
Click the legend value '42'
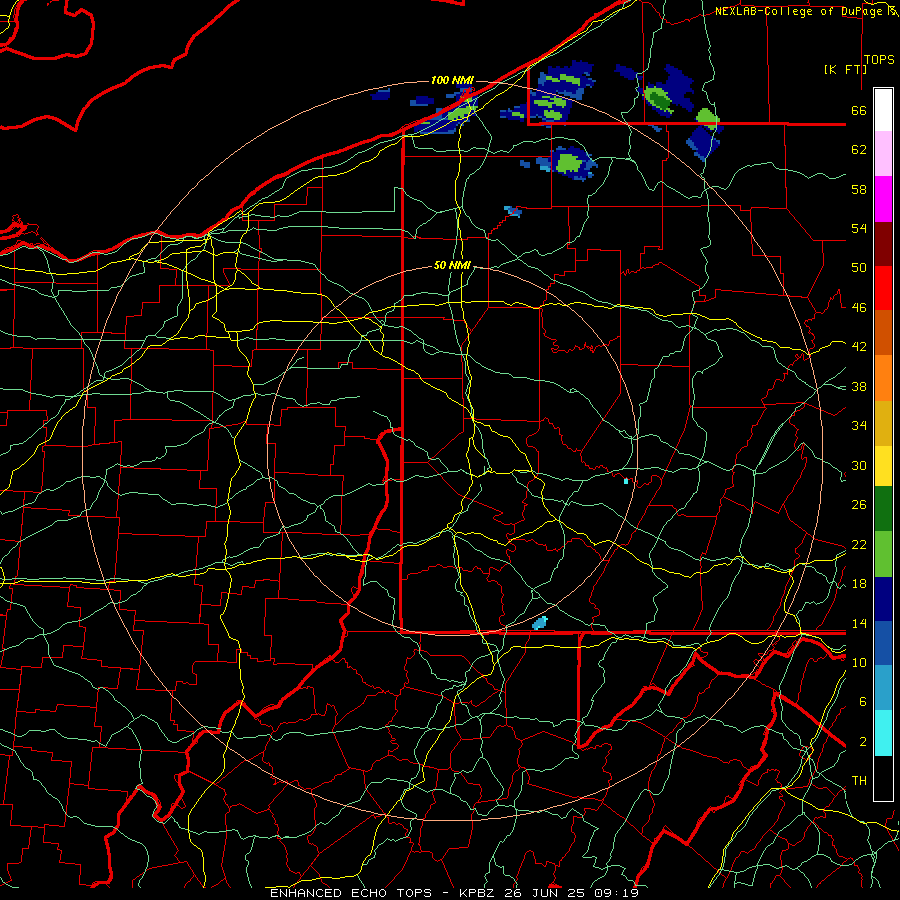[859, 347]
